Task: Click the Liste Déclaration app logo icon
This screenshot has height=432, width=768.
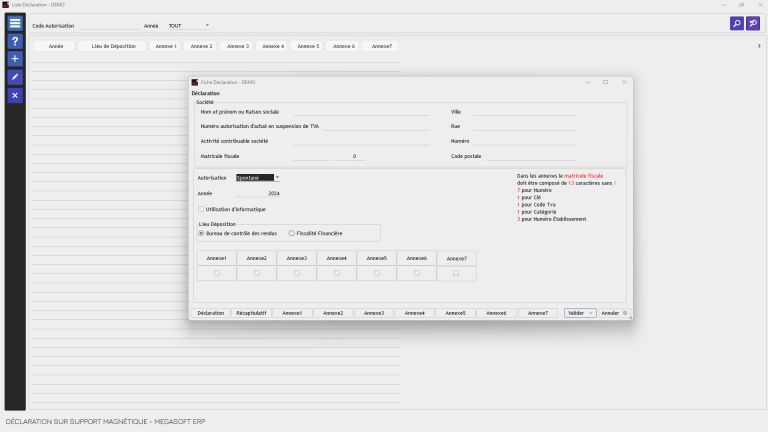Action: tap(5, 4)
